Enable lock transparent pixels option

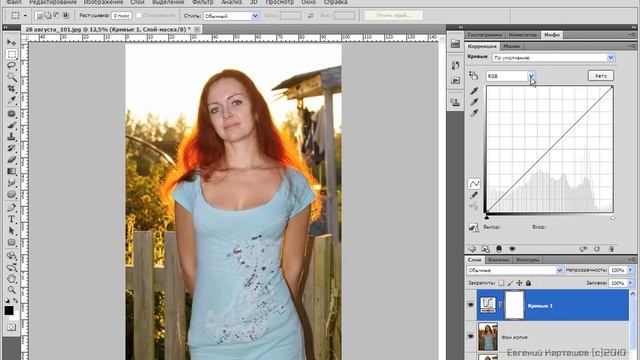501,283
